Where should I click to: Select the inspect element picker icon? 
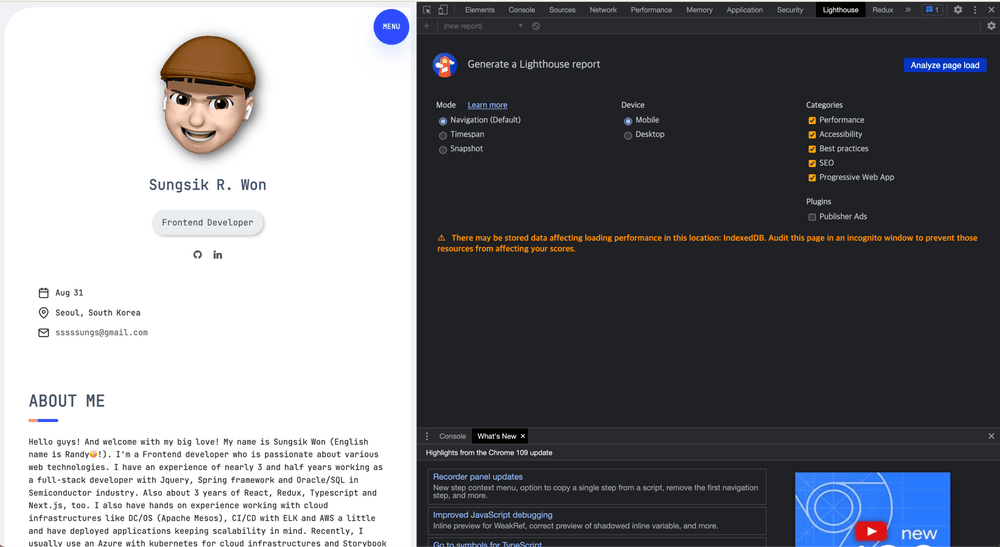[x=427, y=10]
